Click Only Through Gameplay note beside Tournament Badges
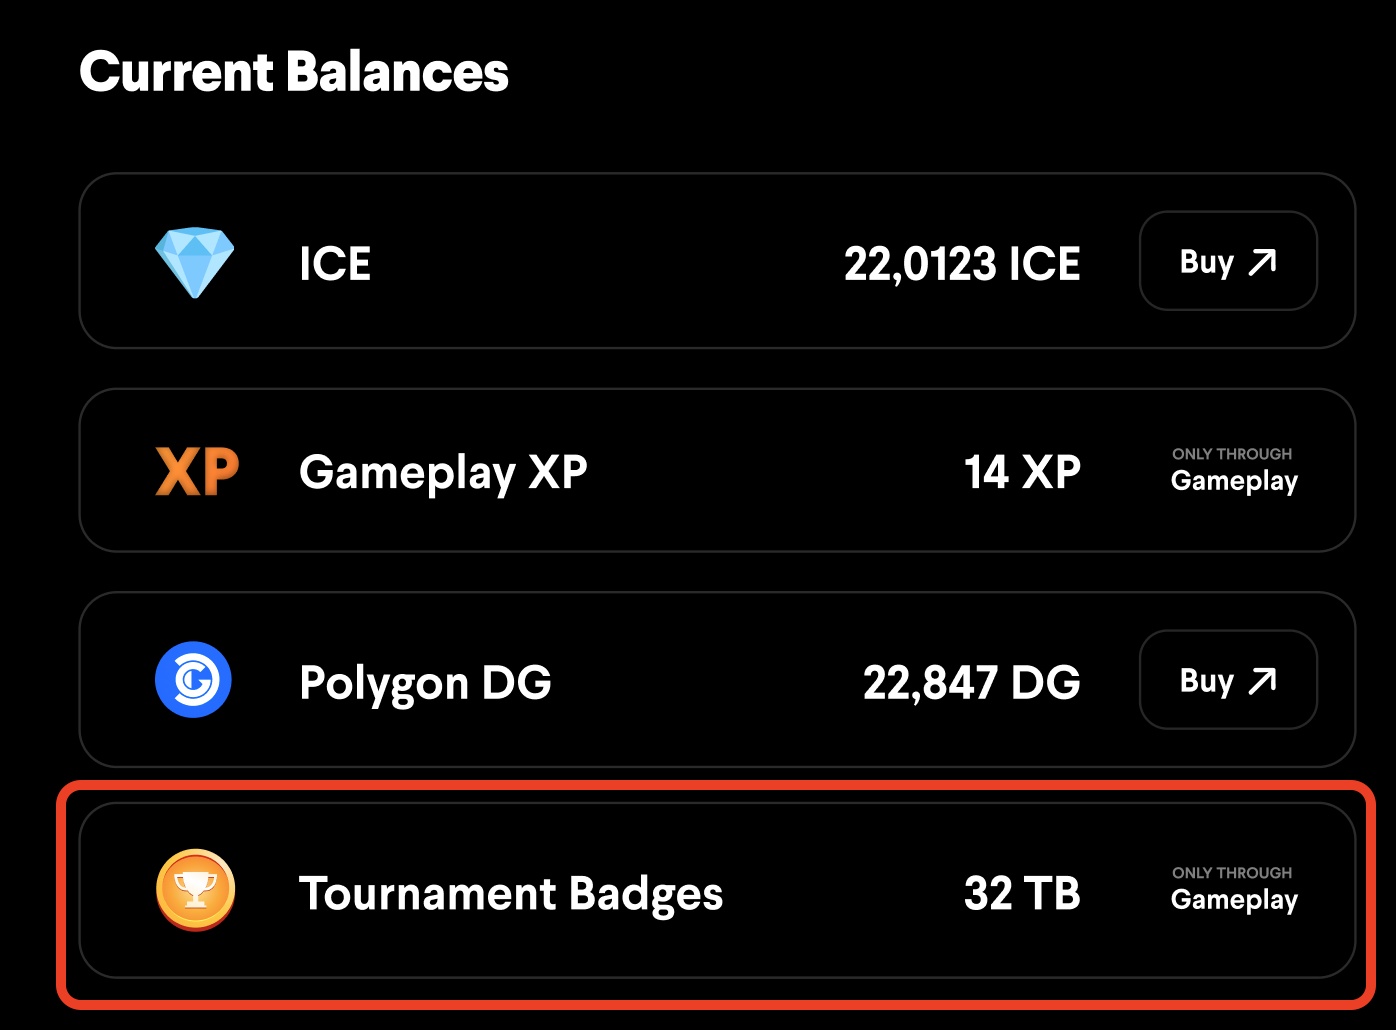Viewport: 1396px width, 1030px height. coord(1234,890)
